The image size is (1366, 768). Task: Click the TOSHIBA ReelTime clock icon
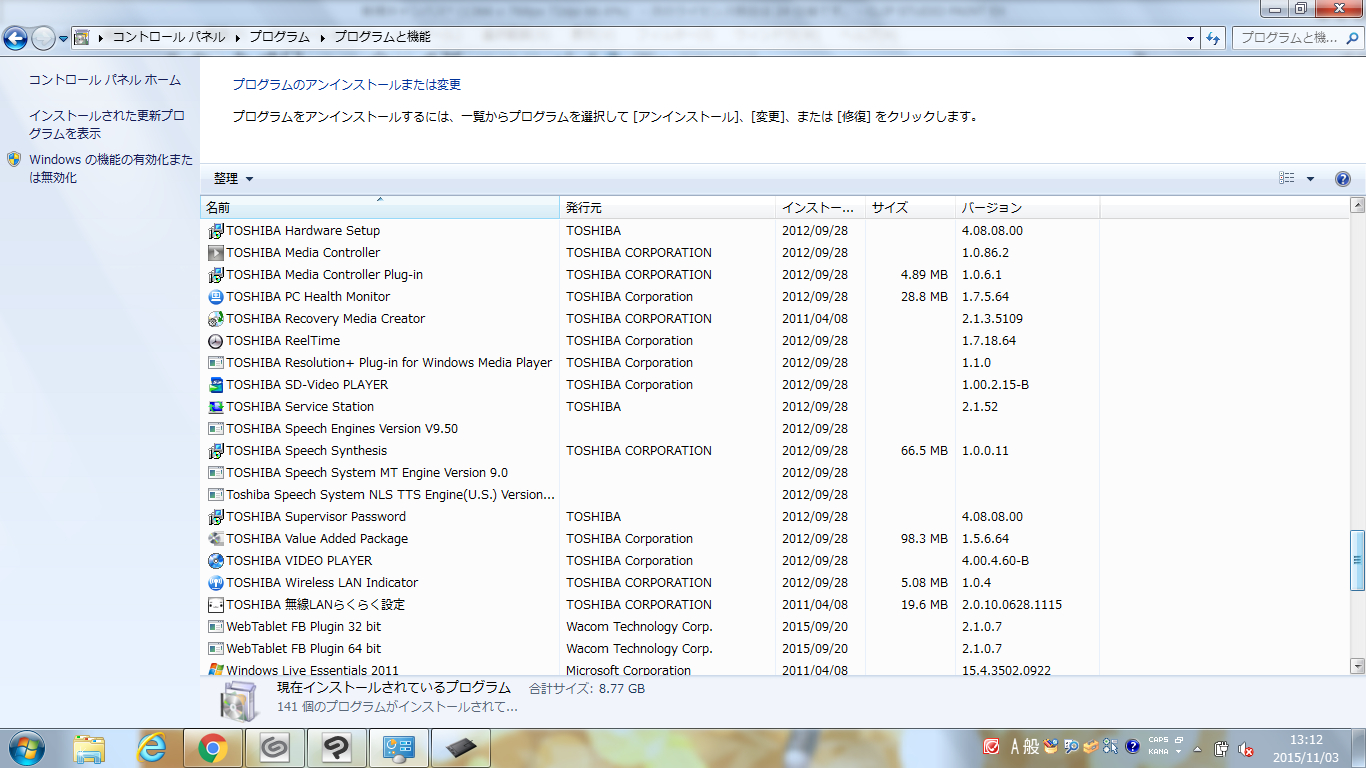(x=215, y=341)
